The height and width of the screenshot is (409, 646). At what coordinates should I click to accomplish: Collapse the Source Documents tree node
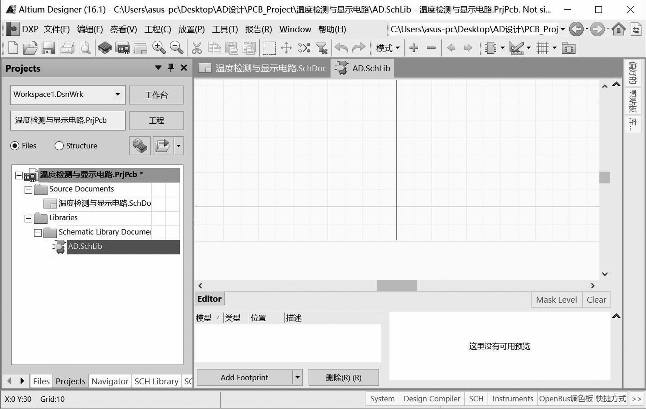(27, 189)
